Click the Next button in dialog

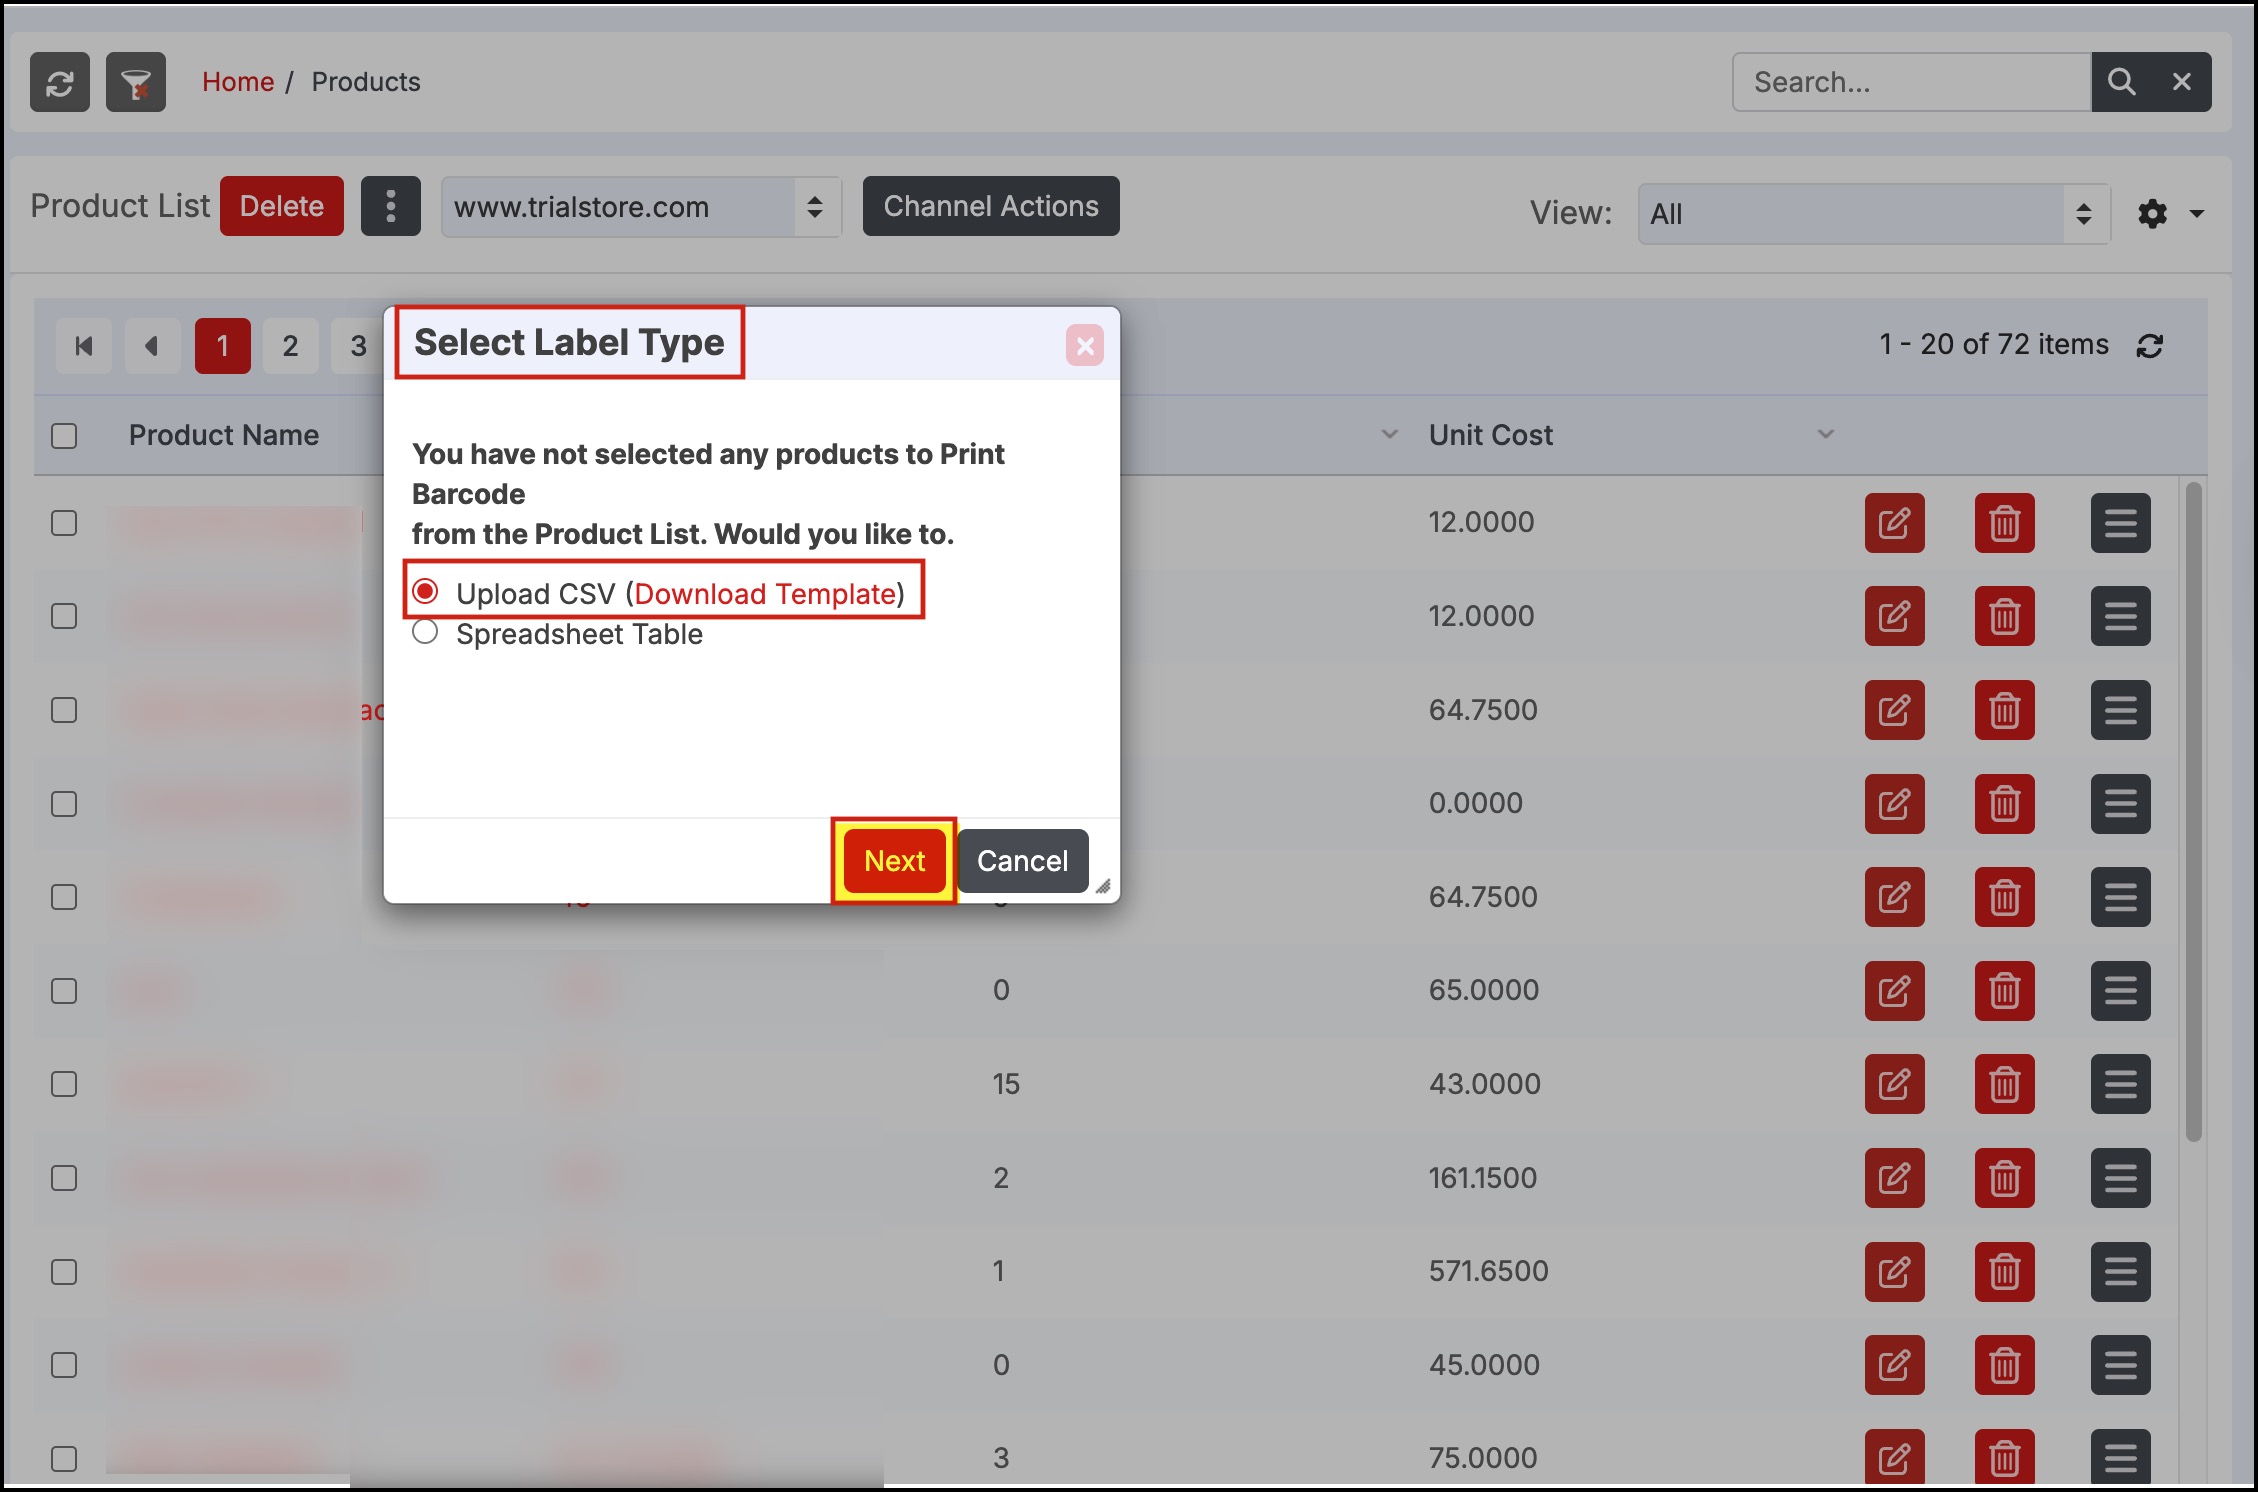pos(894,861)
